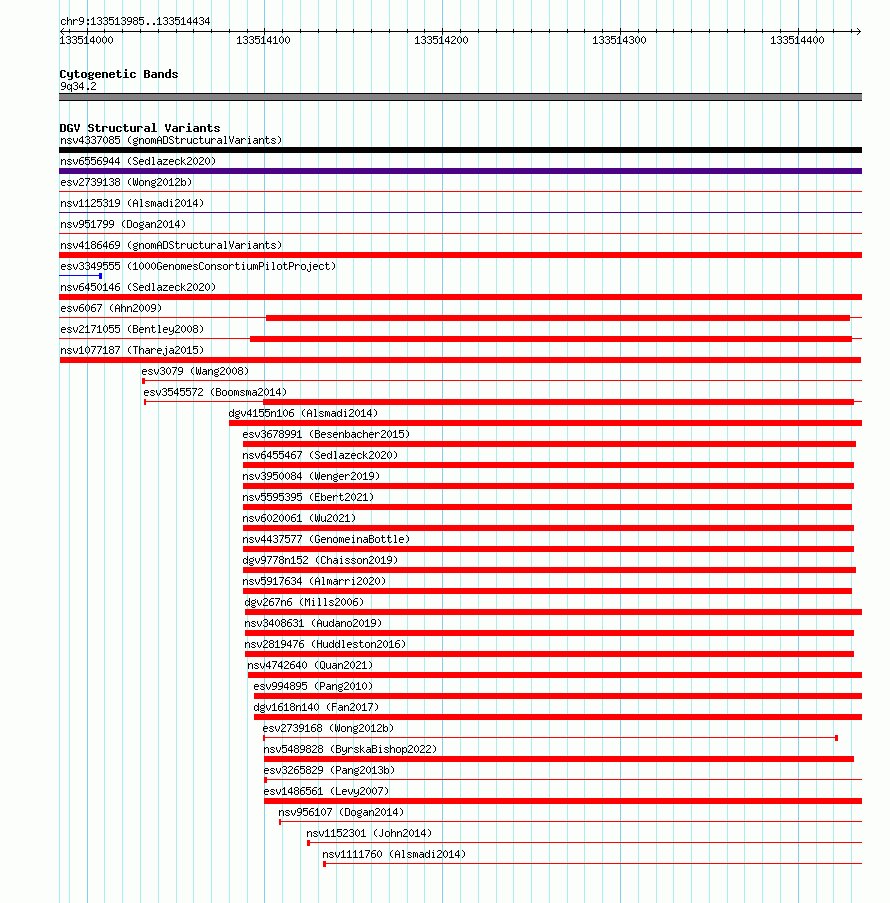Image resolution: width=890 pixels, height=903 pixels.
Task: Click nsv956107 (Dogan2014) label
Action: tap(341, 813)
